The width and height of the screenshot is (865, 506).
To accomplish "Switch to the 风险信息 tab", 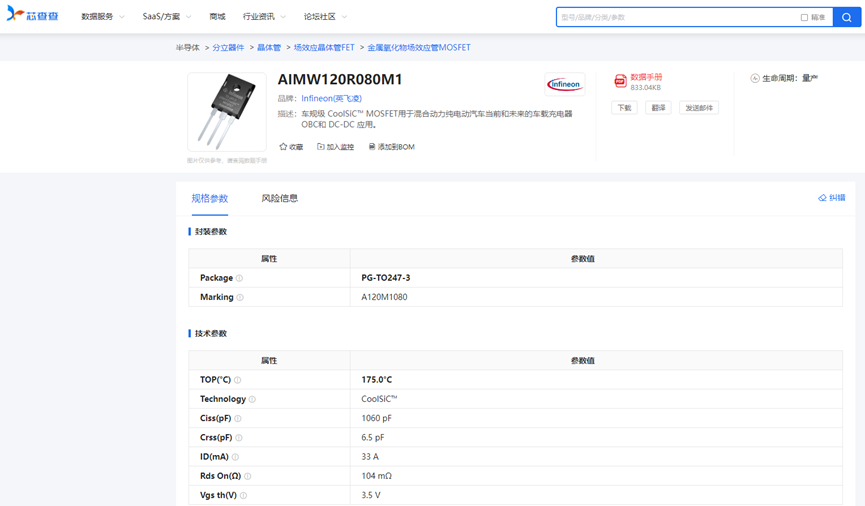I will click(280, 198).
